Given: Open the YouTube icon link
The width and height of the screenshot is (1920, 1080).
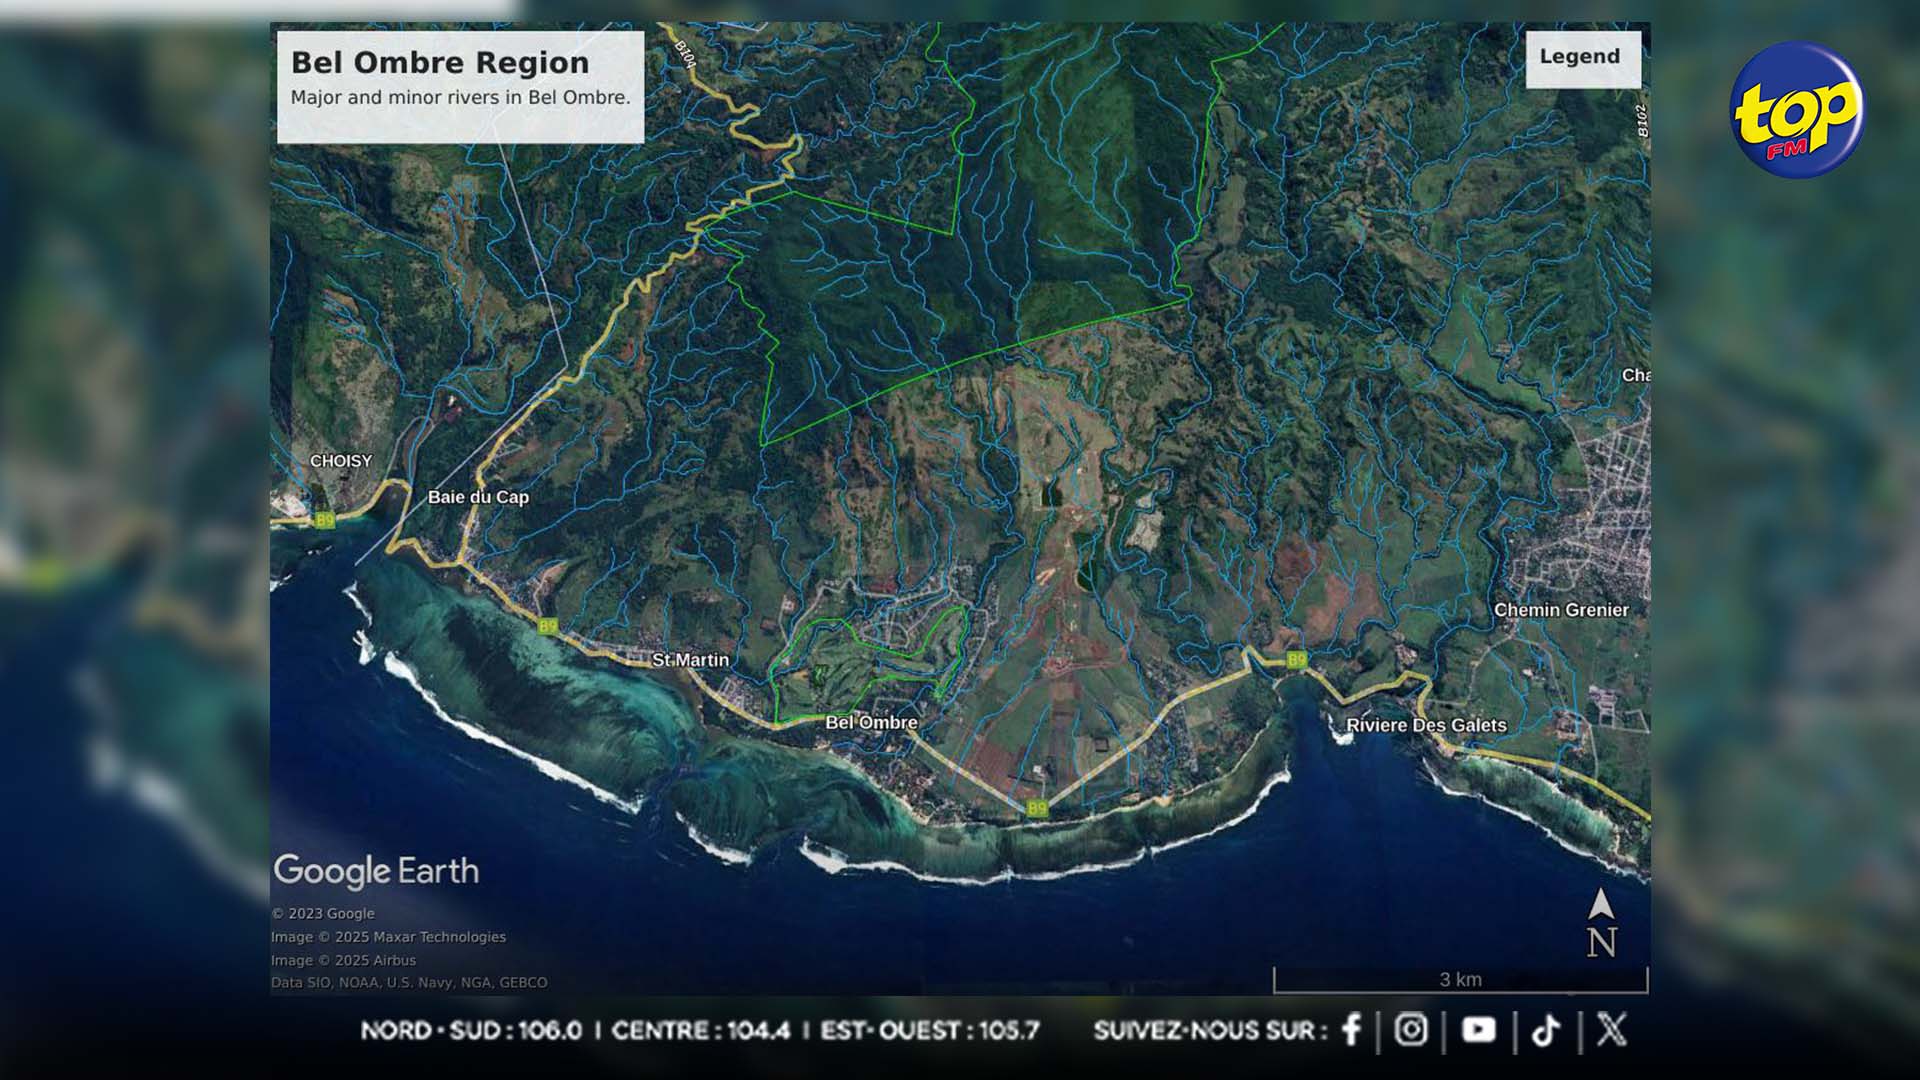Looking at the screenshot, I should 1478,1030.
